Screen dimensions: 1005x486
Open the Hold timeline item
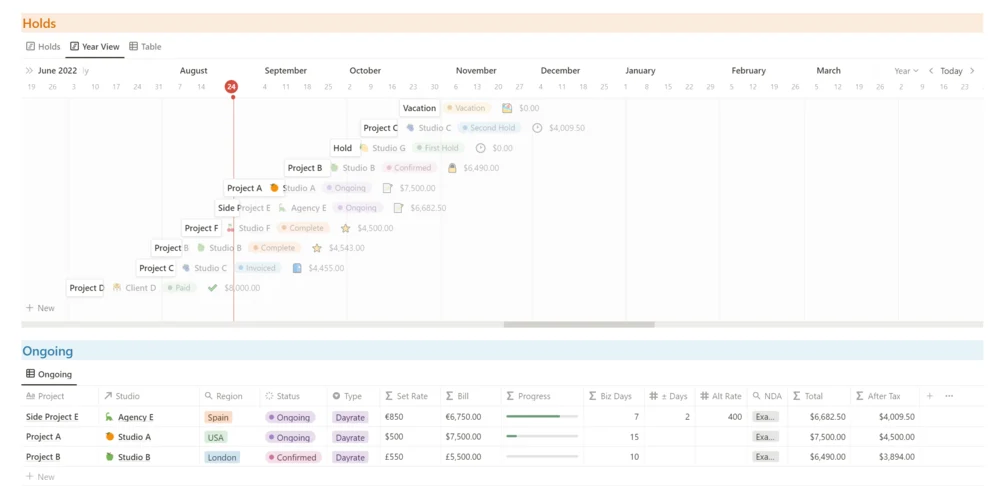point(343,148)
